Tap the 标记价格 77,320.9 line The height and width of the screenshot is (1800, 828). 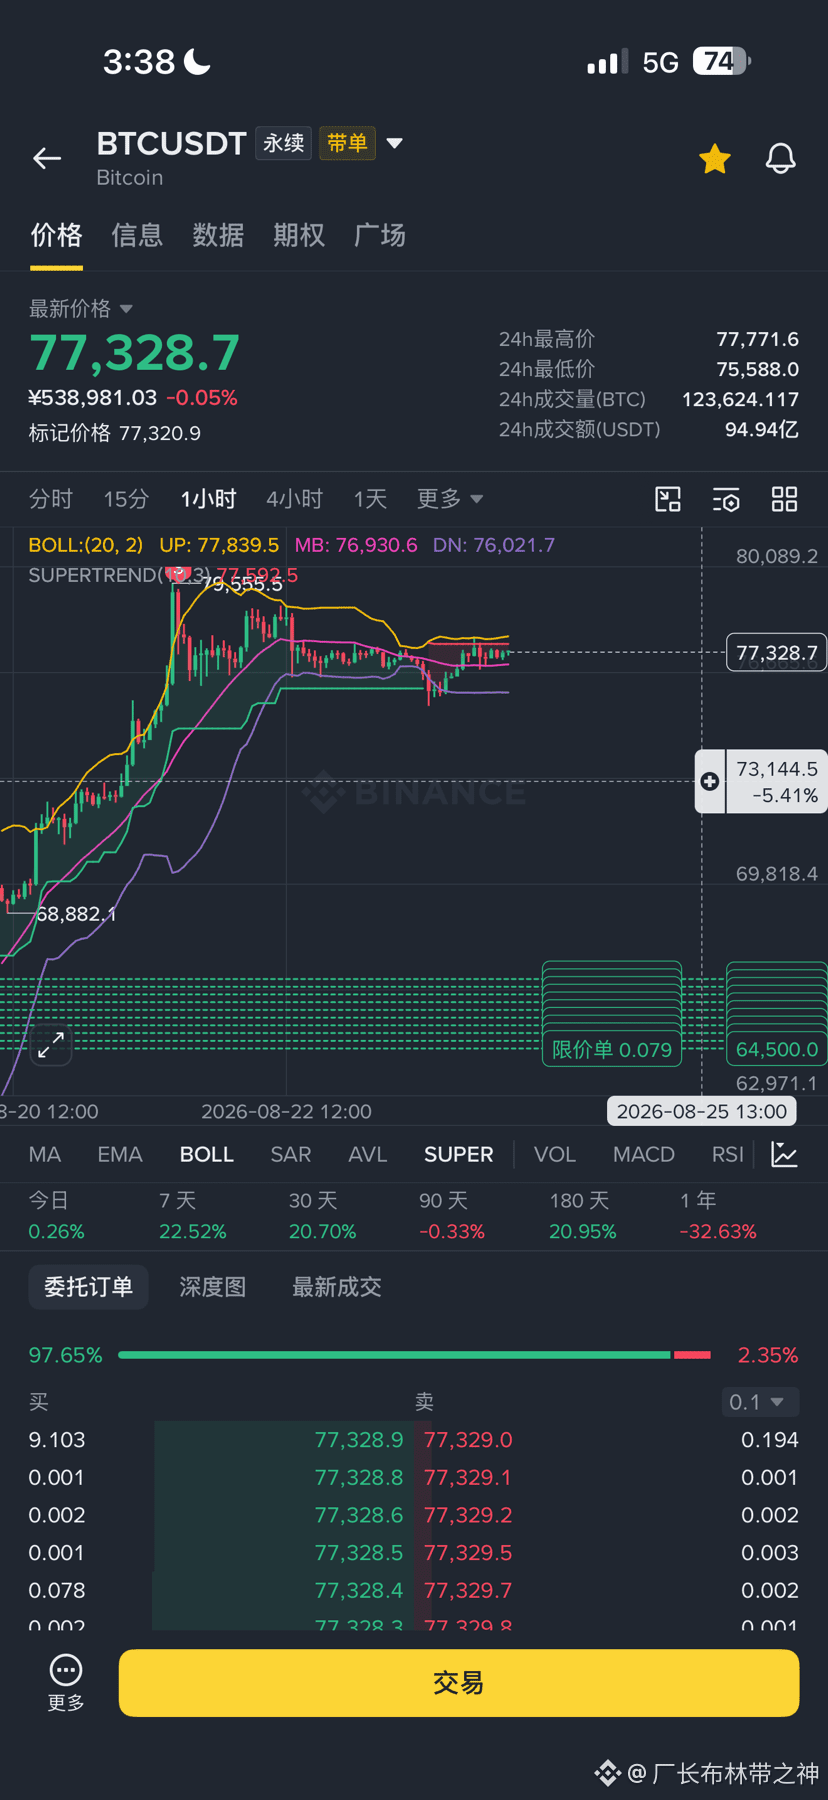pyautogui.click(x=115, y=433)
